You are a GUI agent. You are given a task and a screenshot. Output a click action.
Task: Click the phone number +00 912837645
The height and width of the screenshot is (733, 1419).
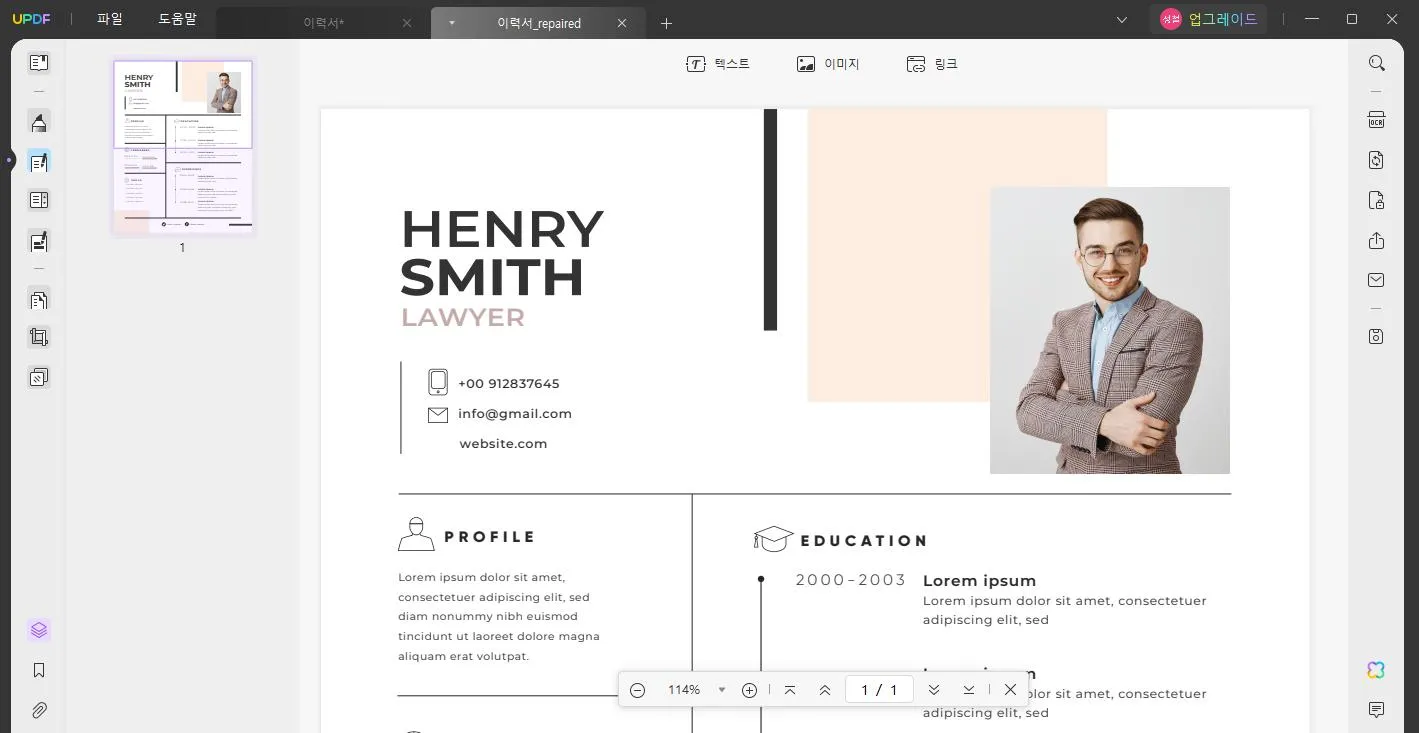click(x=509, y=384)
